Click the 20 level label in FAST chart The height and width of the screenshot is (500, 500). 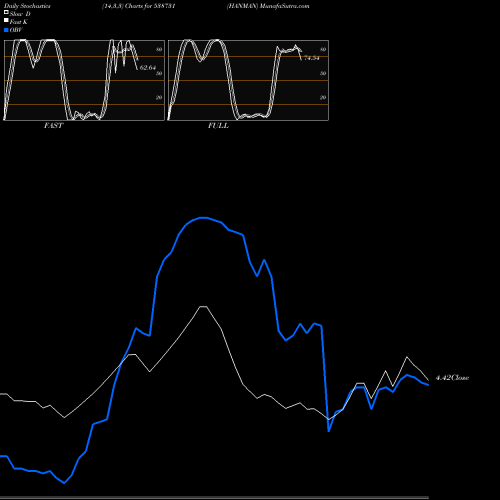coord(159,97)
